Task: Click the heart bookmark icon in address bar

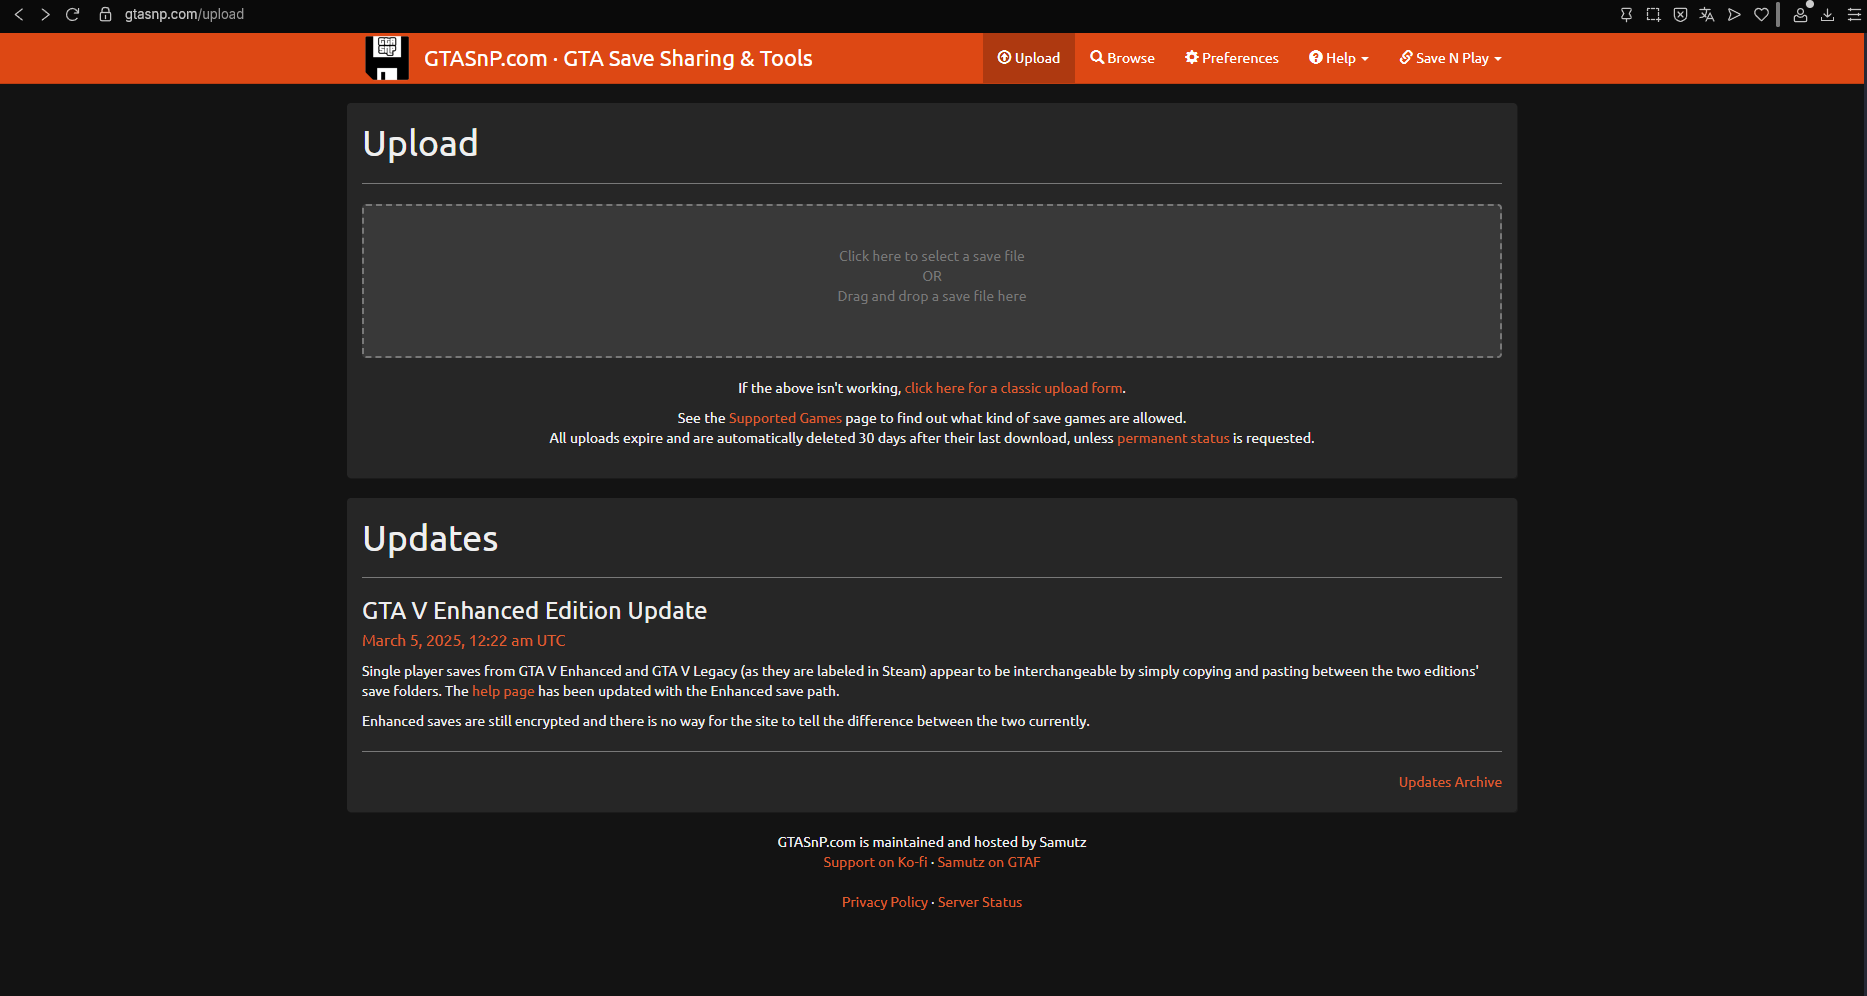Action: pos(1761,15)
